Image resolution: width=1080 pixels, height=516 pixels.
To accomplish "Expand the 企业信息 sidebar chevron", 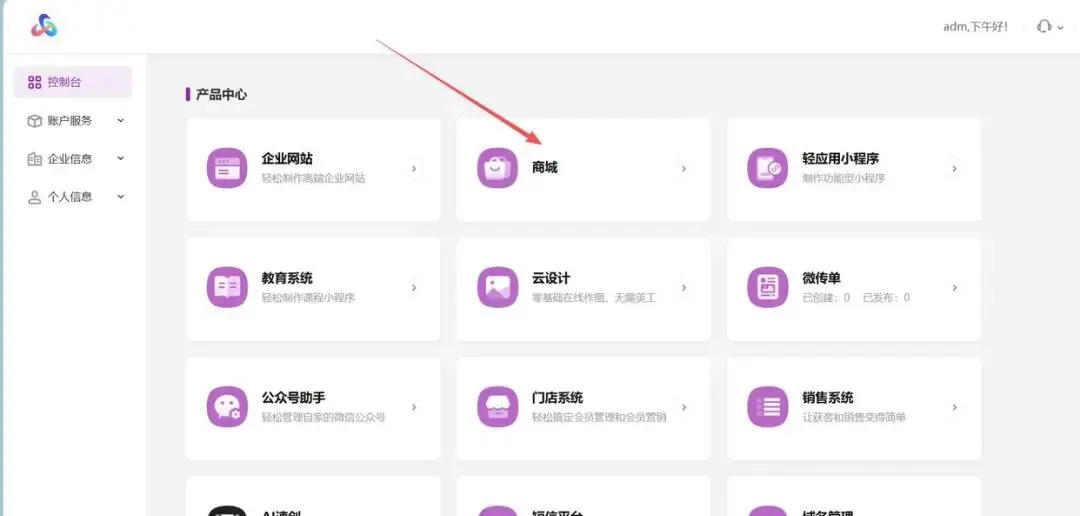I will [121, 158].
